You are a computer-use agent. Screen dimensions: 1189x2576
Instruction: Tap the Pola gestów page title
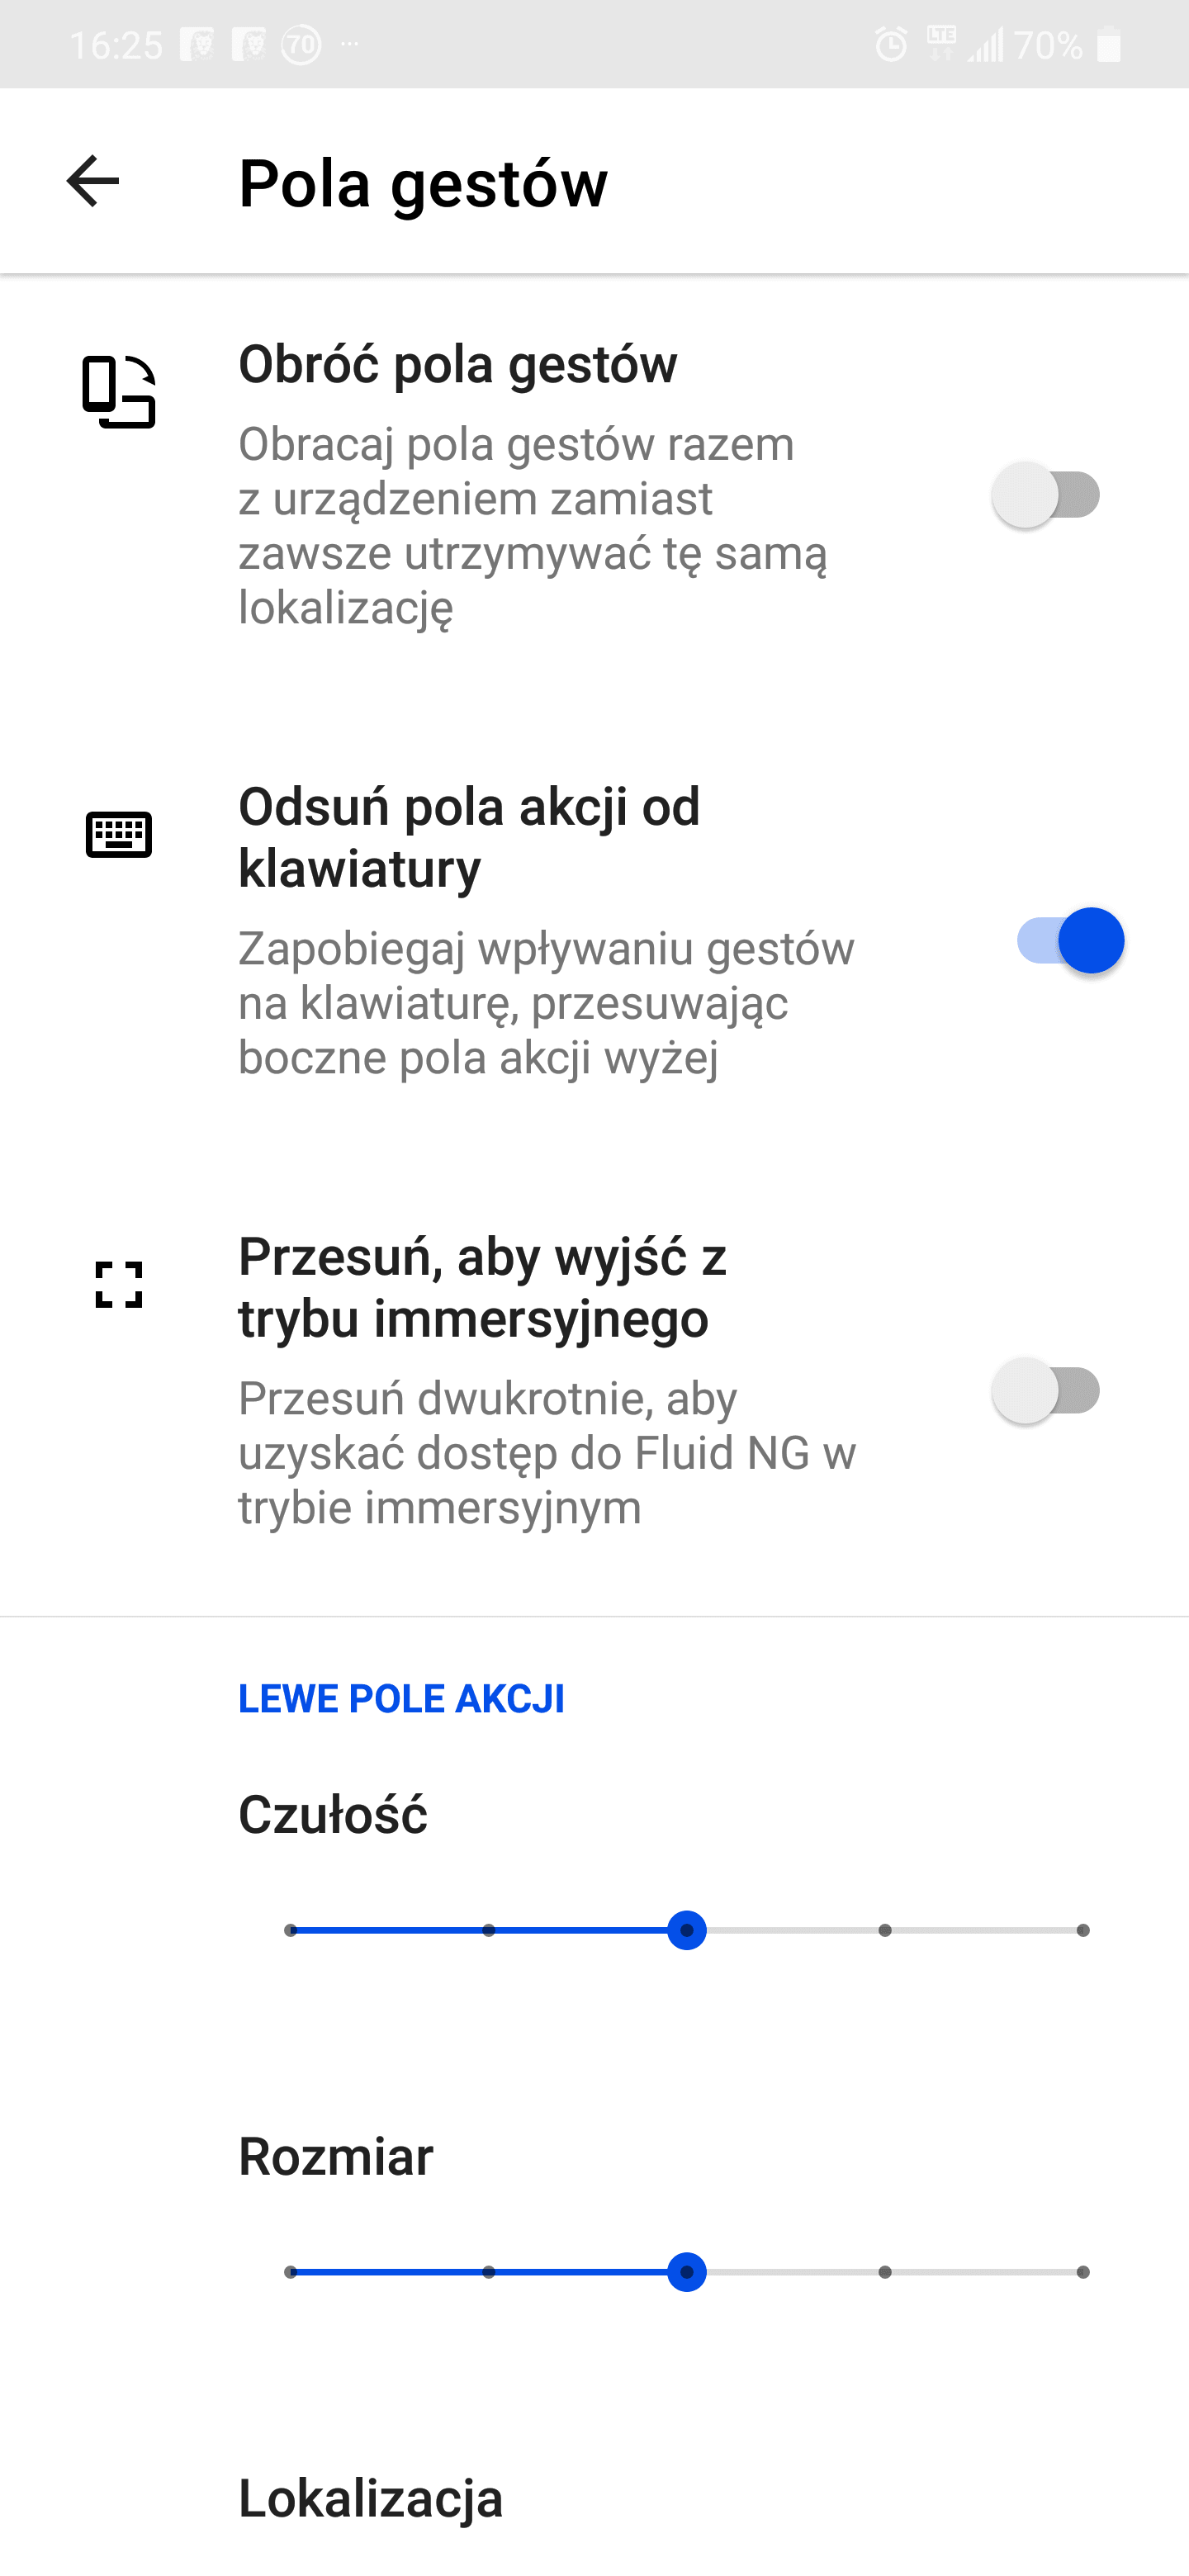point(423,183)
